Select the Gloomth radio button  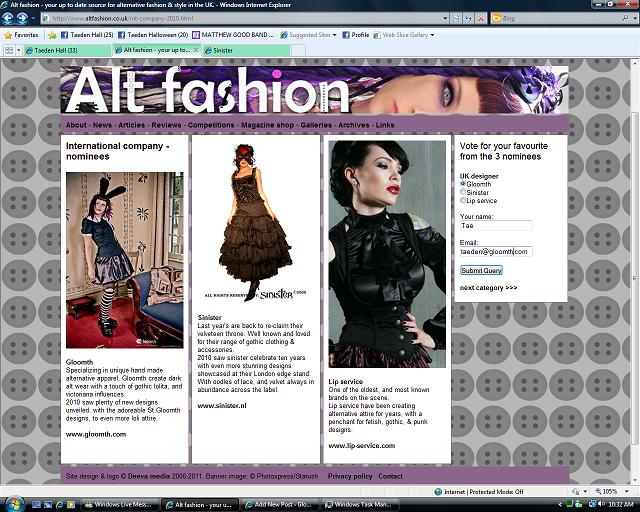coord(463,184)
